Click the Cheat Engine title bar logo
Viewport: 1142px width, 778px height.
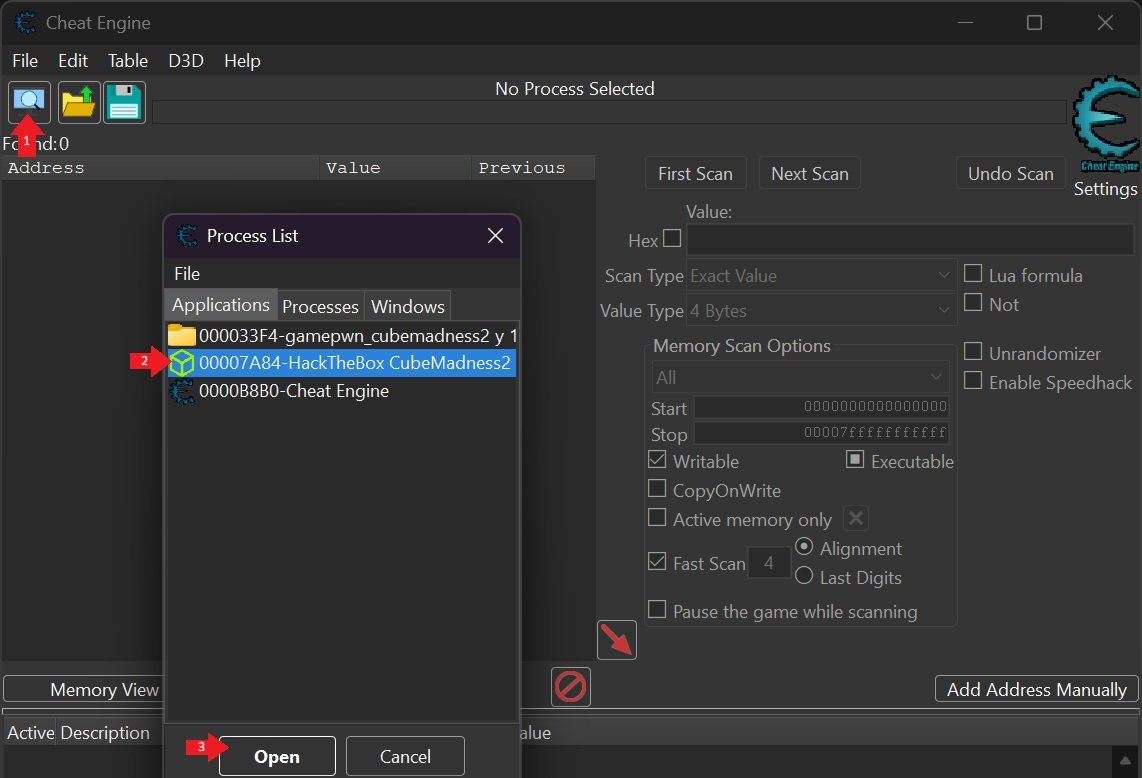click(25, 23)
